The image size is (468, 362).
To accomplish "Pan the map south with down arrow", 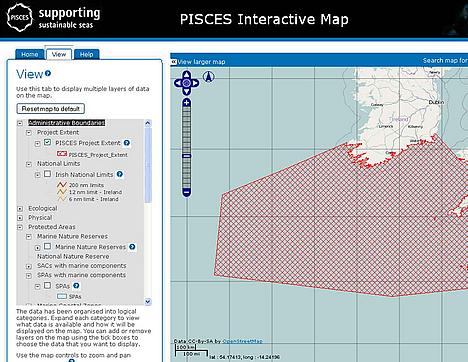I will (187, 91).
